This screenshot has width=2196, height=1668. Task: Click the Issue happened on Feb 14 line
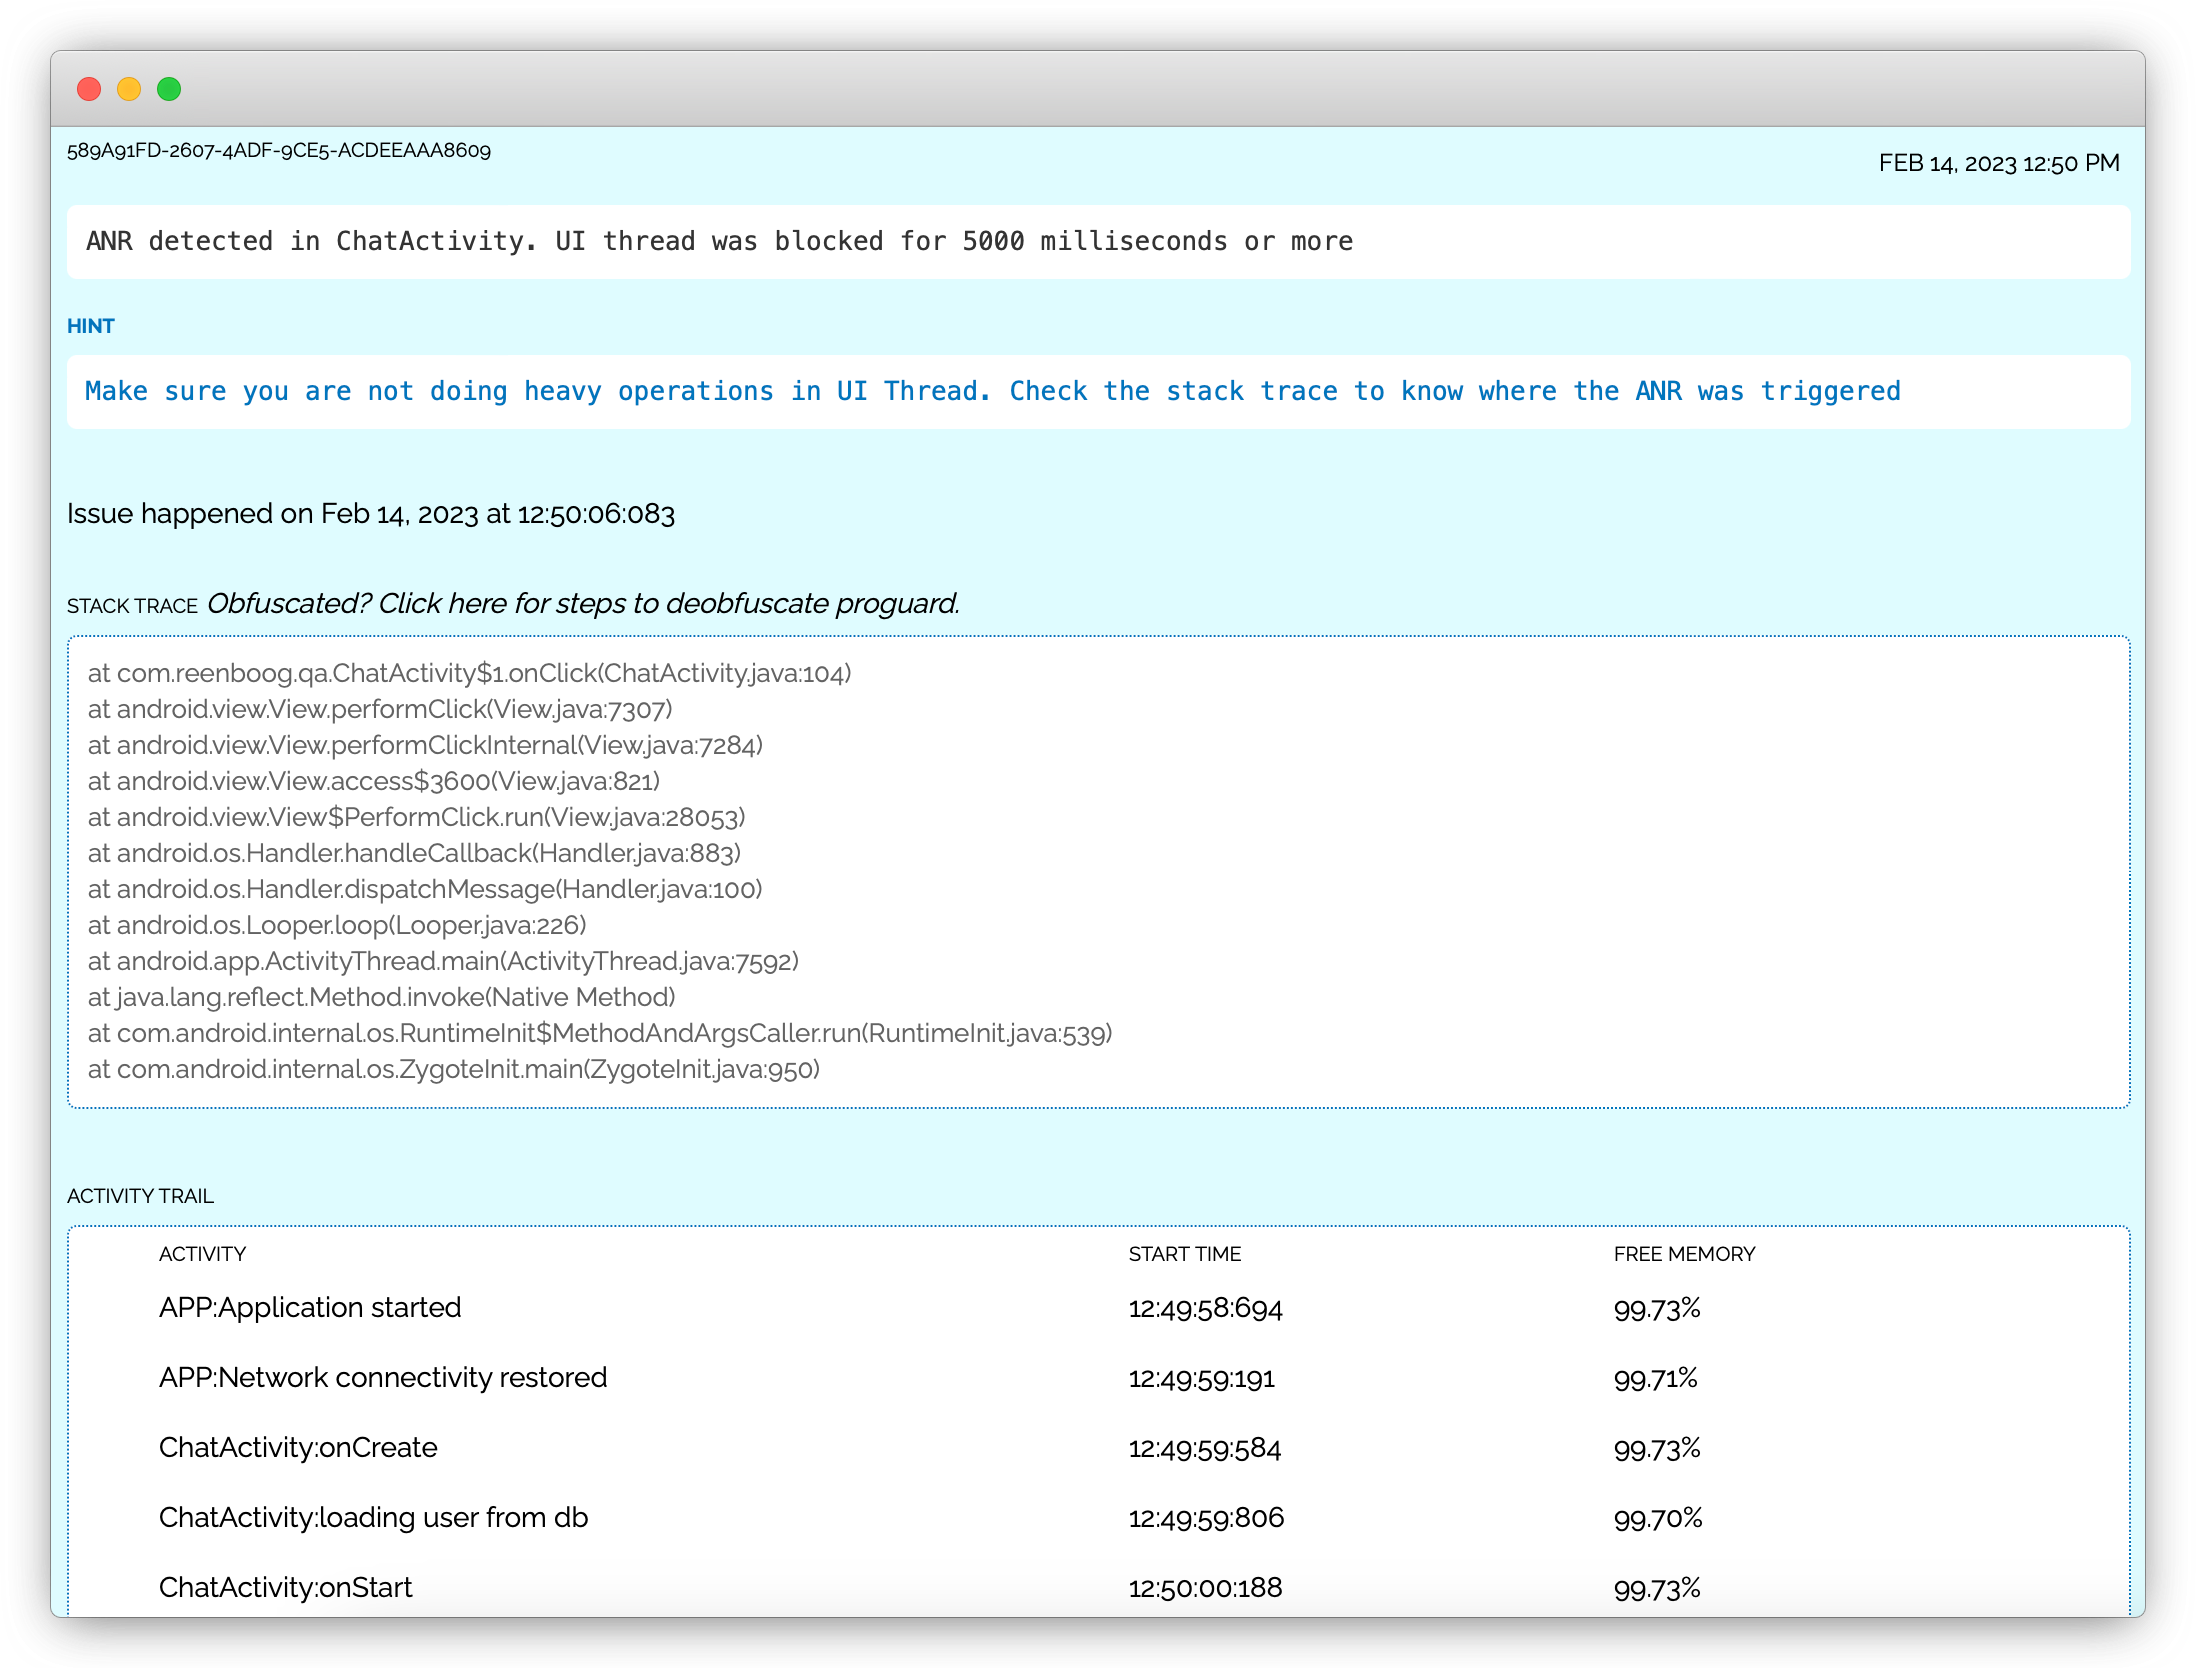[370, 514]
